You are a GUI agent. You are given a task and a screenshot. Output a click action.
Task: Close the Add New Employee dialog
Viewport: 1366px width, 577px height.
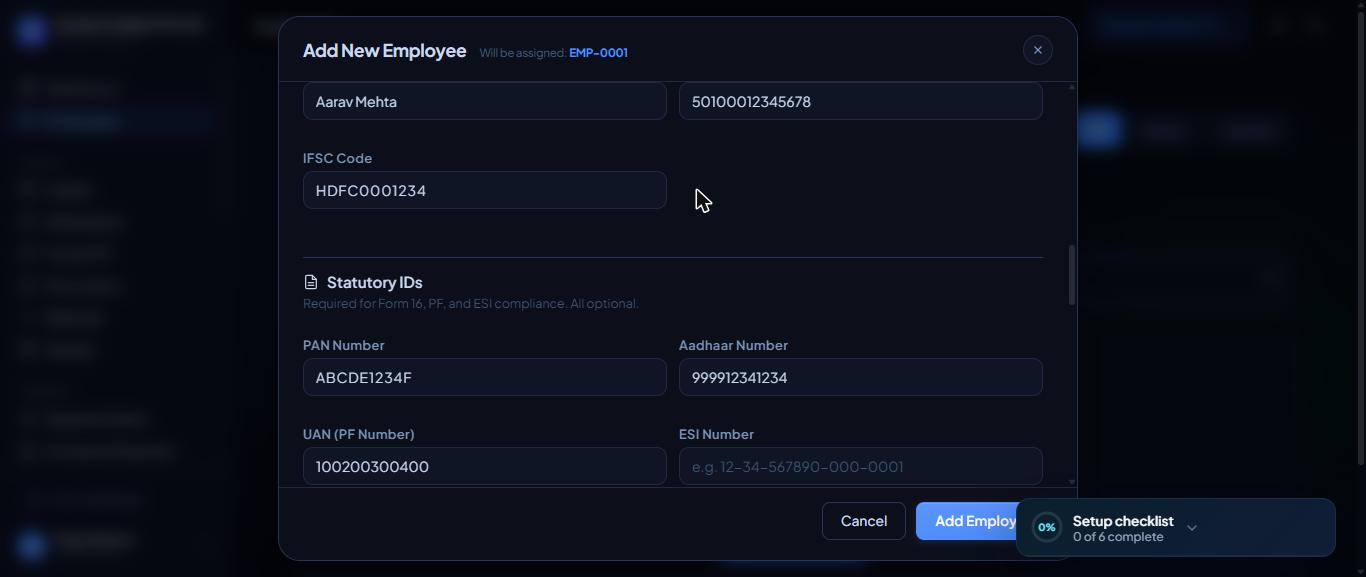coord(1037,50)
